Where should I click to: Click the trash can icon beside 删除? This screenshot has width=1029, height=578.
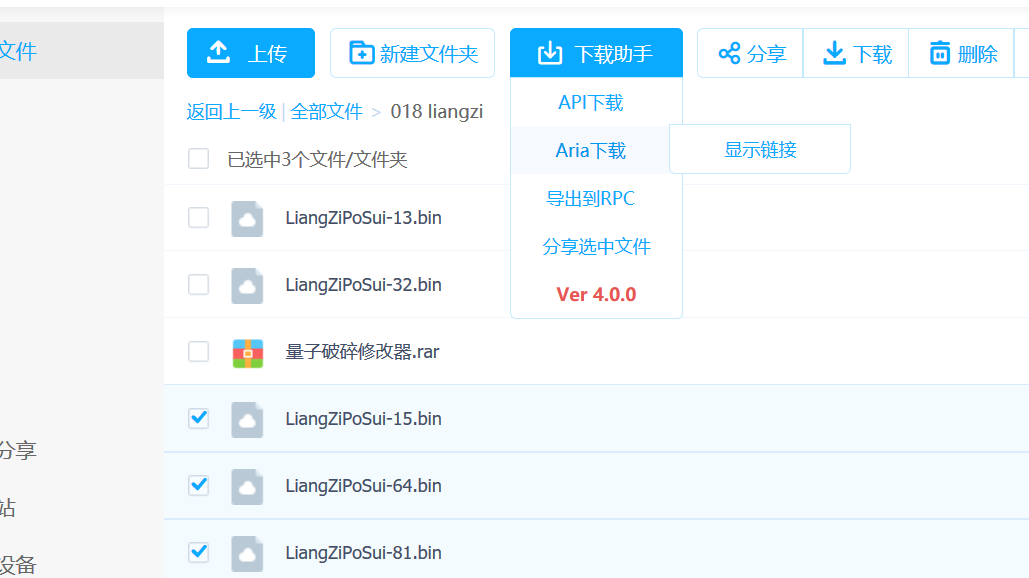(x=940, y=53)
